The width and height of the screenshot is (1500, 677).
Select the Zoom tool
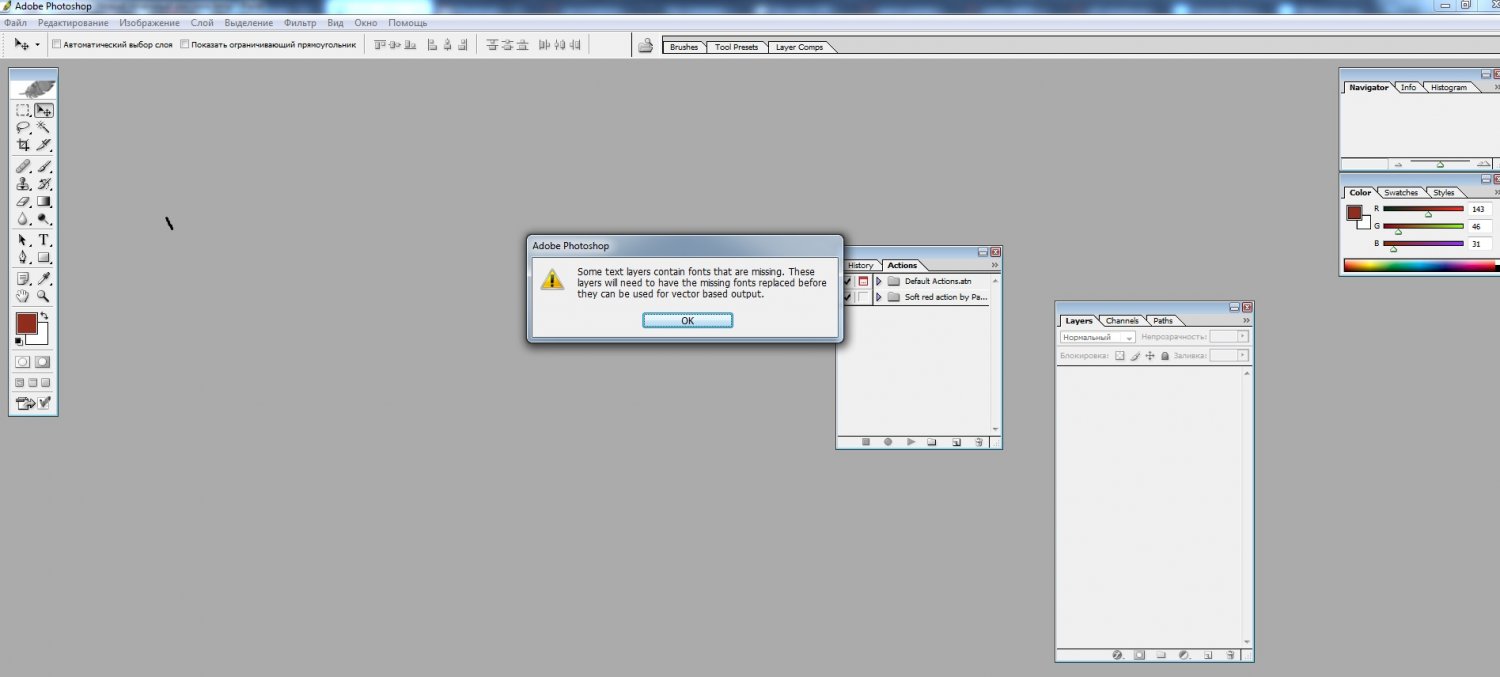coord(44,296)
